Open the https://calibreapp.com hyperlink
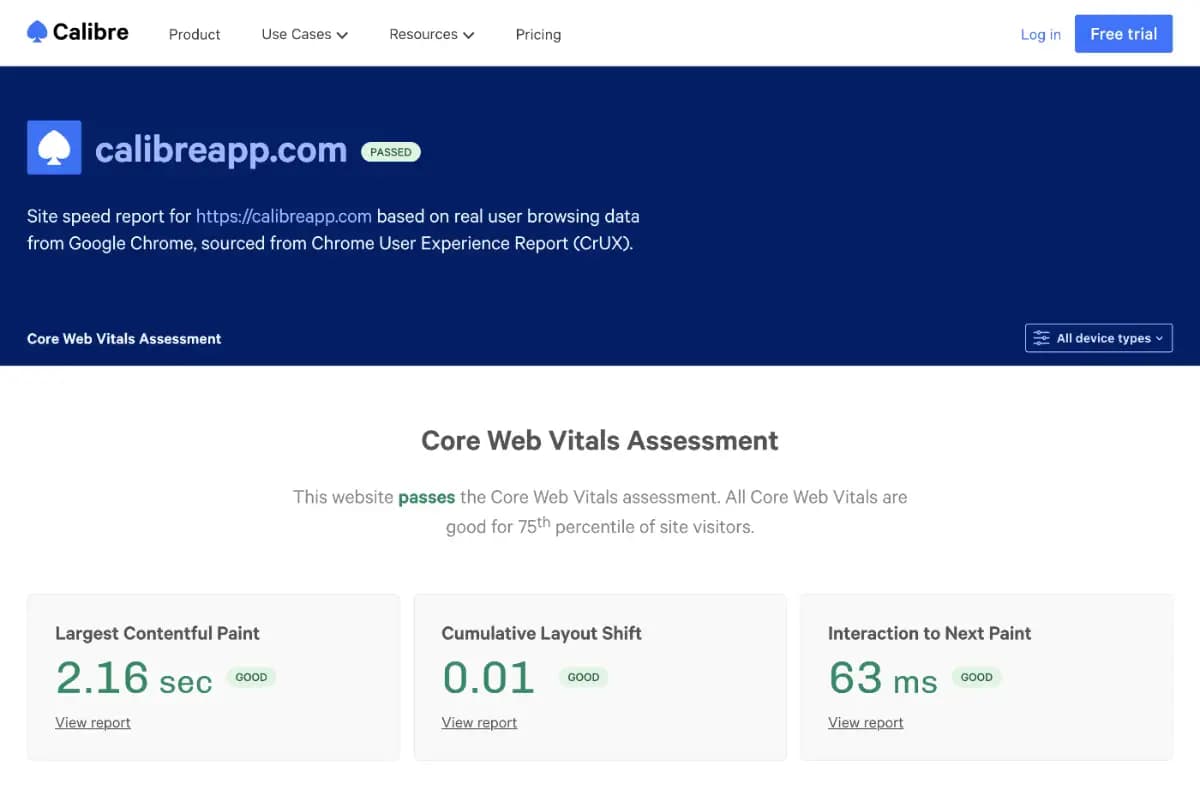Viewport: 1200px width, 789px height. pyautogui.click(x=283, y=216)
